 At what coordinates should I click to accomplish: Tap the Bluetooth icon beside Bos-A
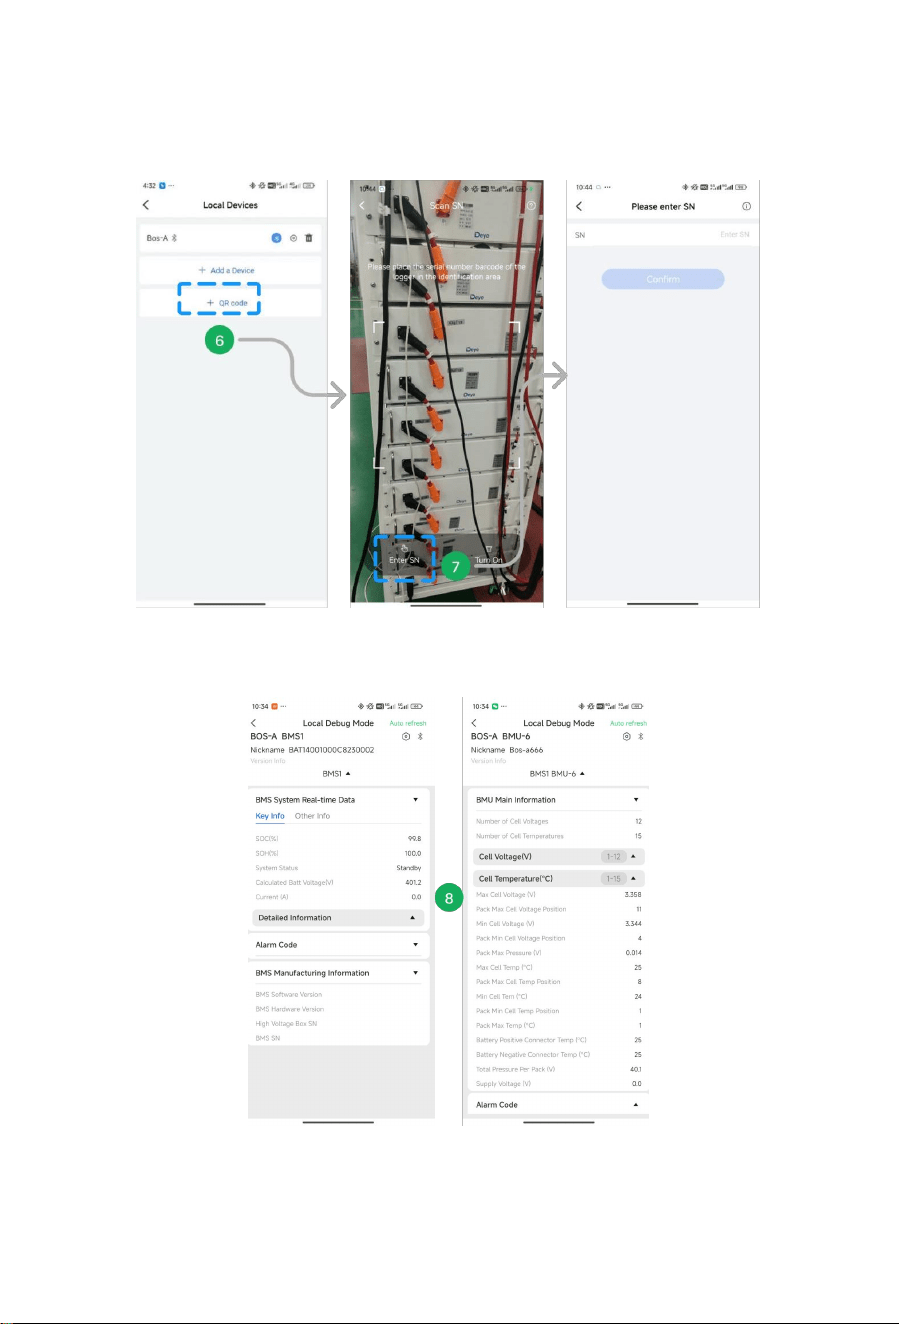coord(174,238)
